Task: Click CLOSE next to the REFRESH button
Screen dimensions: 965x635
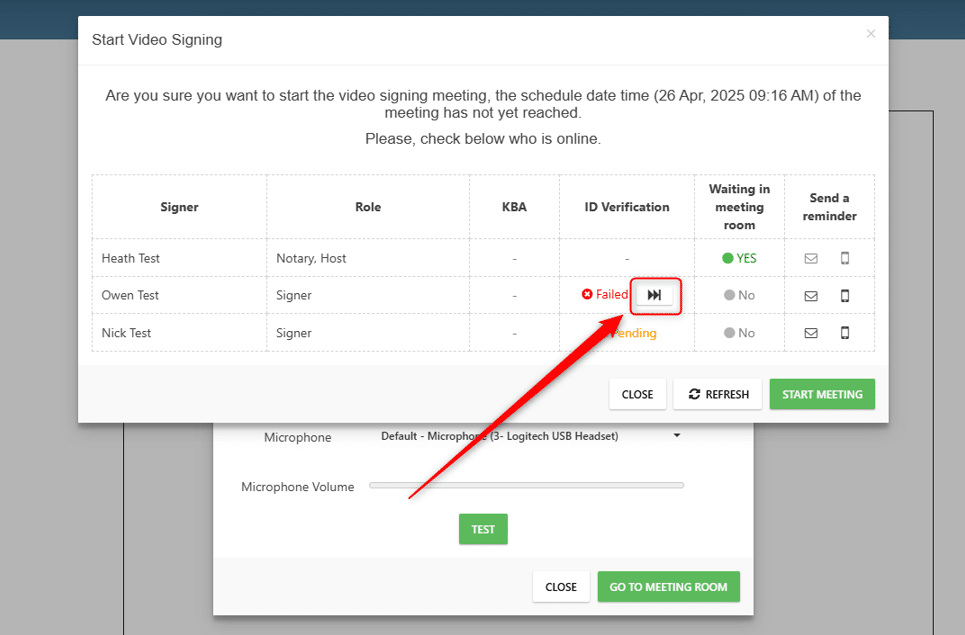Action: [x=637, y=394]
